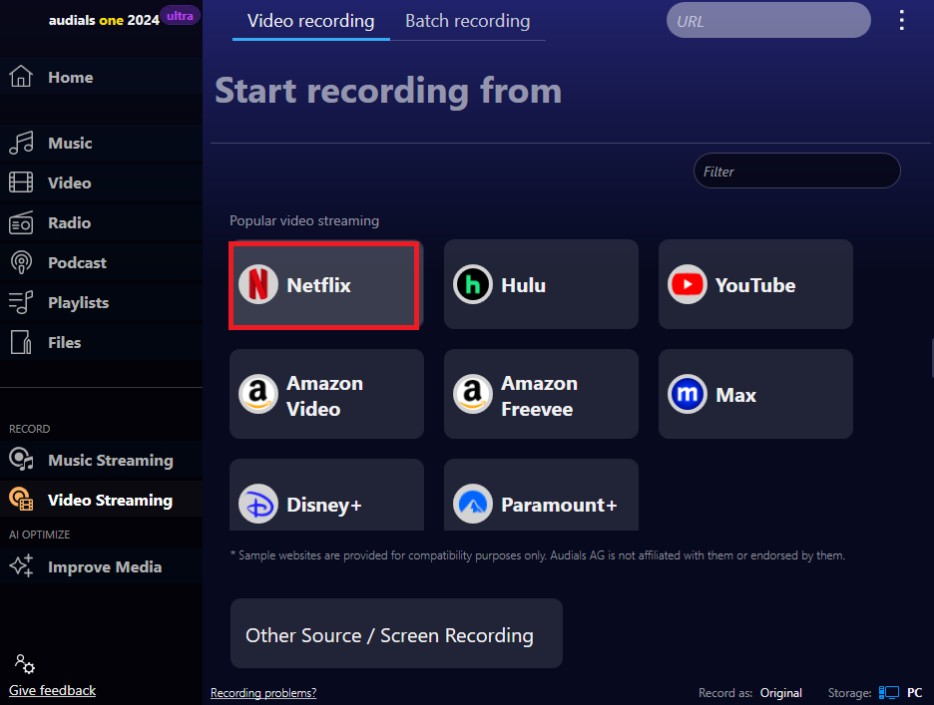This screenshot has width=934, height=705.
Task: Select Radio in the sidebar
Action: (x=70, y=223)
